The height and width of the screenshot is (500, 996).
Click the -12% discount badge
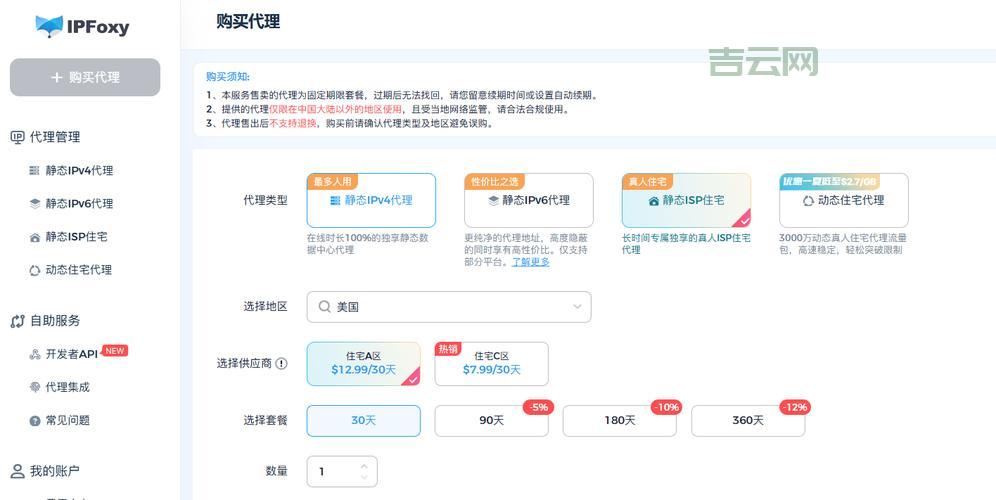795,407
